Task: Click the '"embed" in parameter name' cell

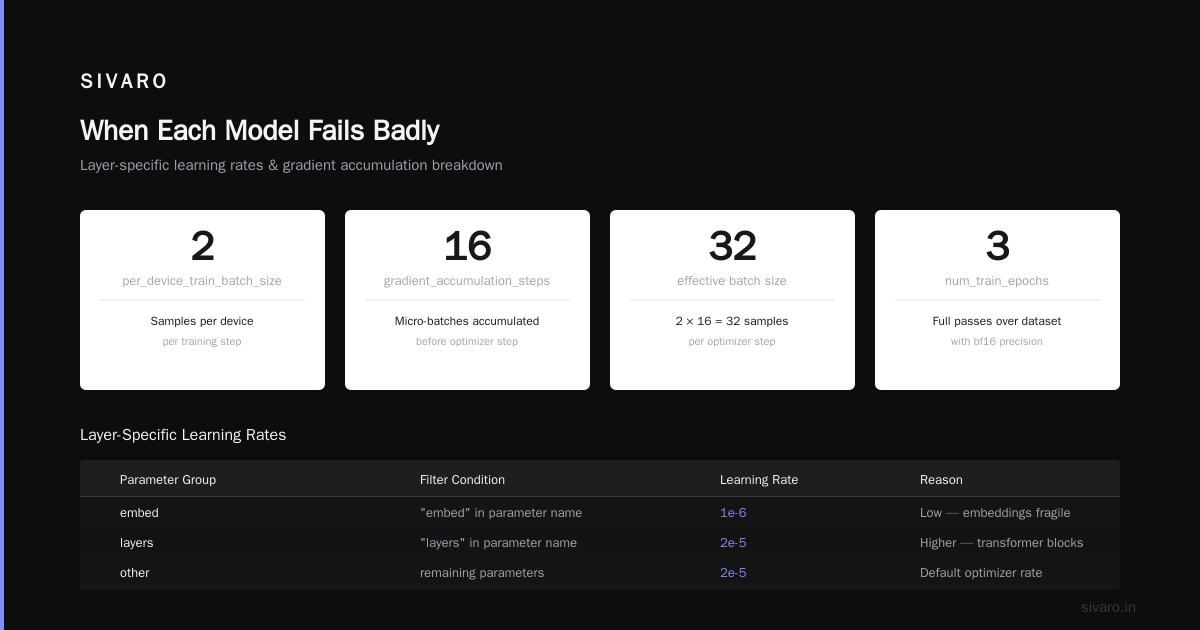Action: 501,513
